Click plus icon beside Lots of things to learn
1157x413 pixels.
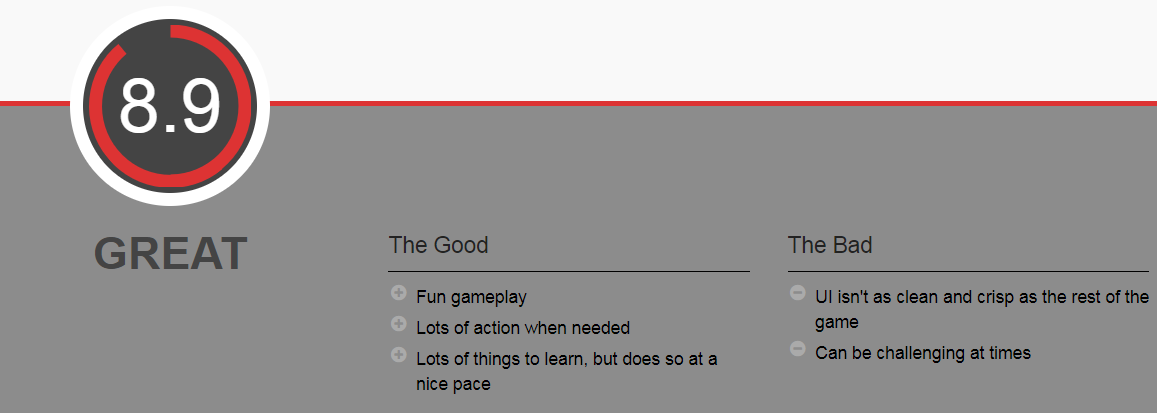(398, 355)
